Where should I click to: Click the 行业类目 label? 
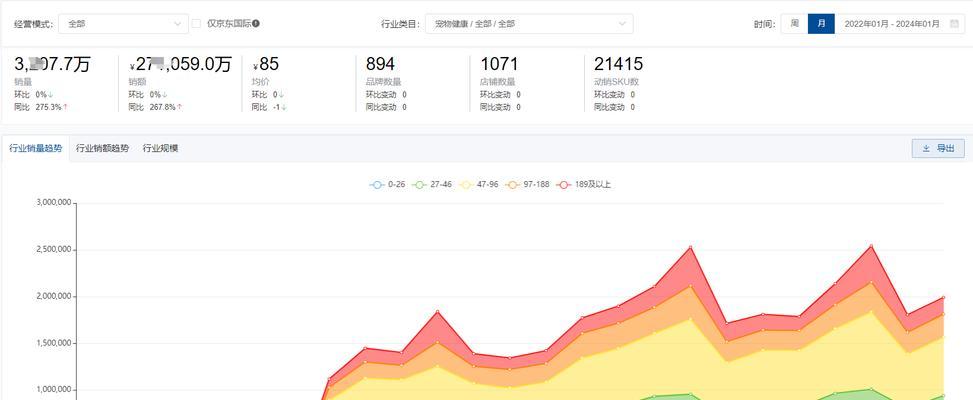(x=399, y=24)
